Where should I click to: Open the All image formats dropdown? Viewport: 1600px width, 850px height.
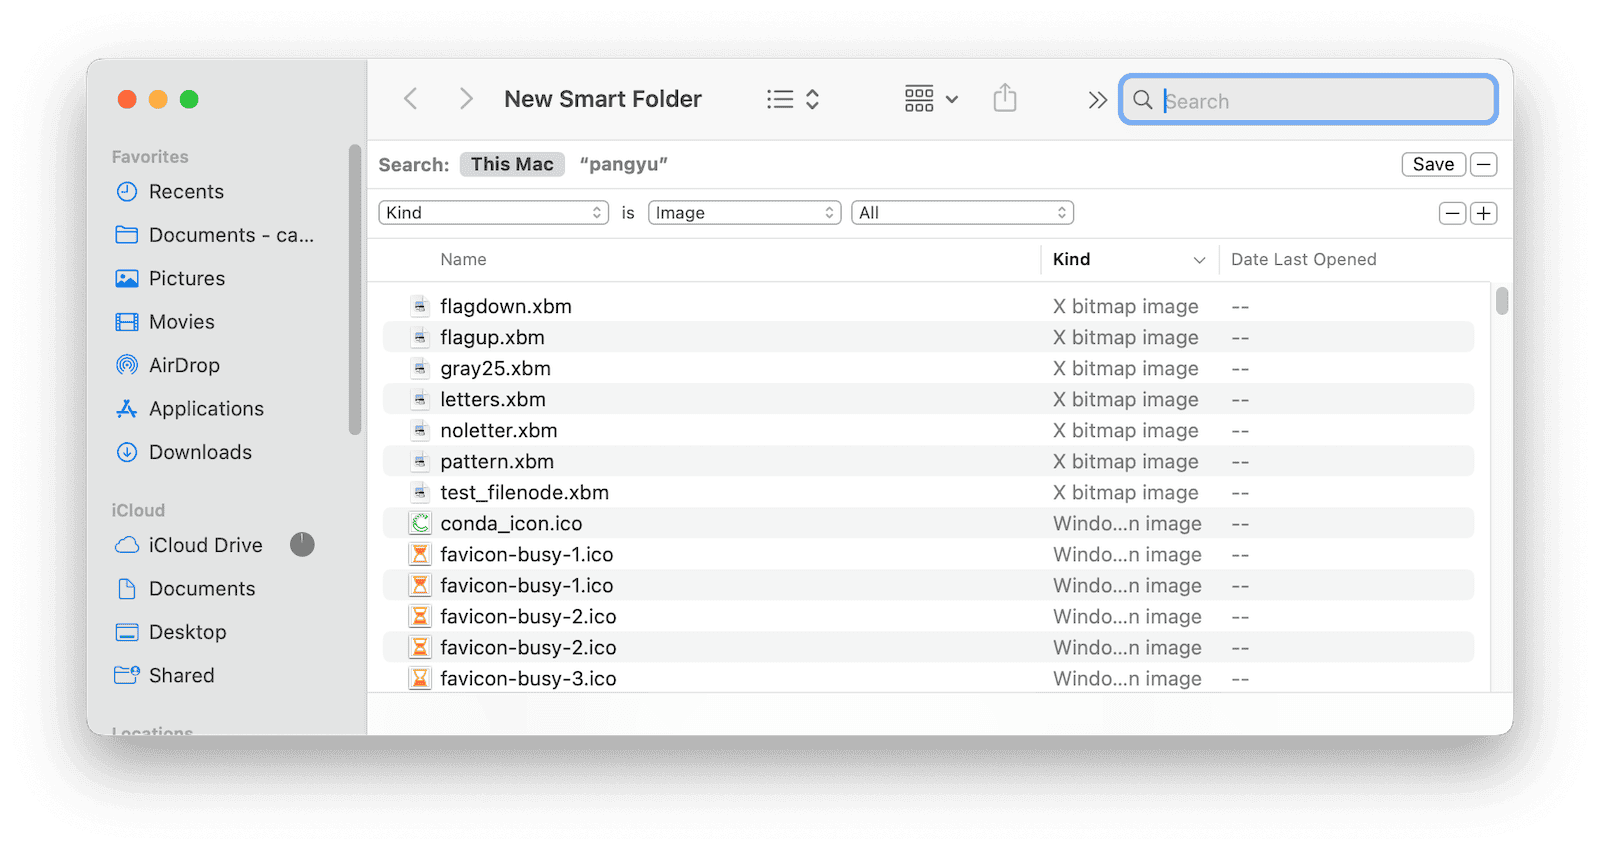click(x=962, y=213)
